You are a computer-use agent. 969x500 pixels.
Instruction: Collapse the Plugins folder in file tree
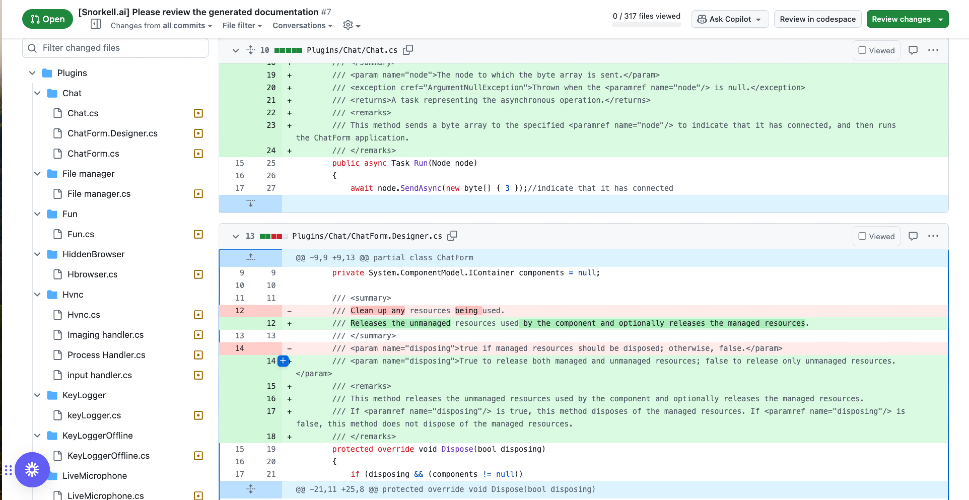pyautogui.click(x=32, y=73)
